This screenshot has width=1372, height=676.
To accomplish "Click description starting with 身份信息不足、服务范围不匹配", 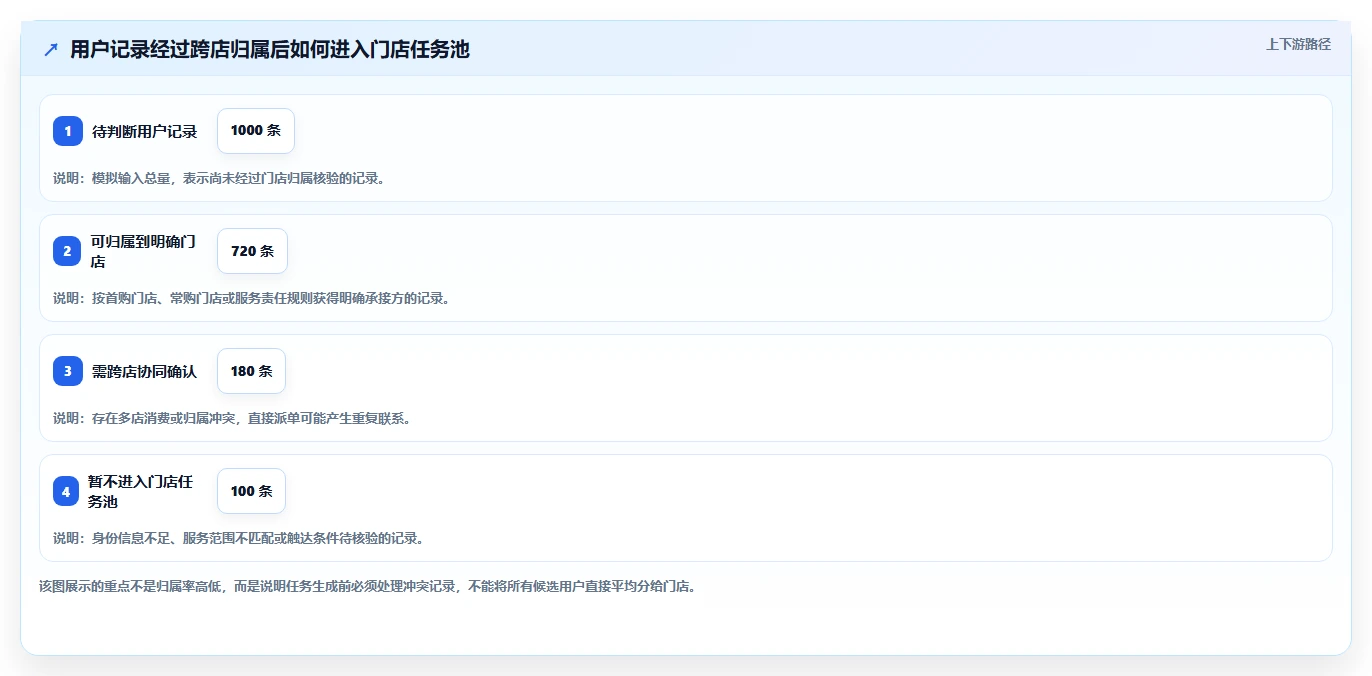I will 238,538.
